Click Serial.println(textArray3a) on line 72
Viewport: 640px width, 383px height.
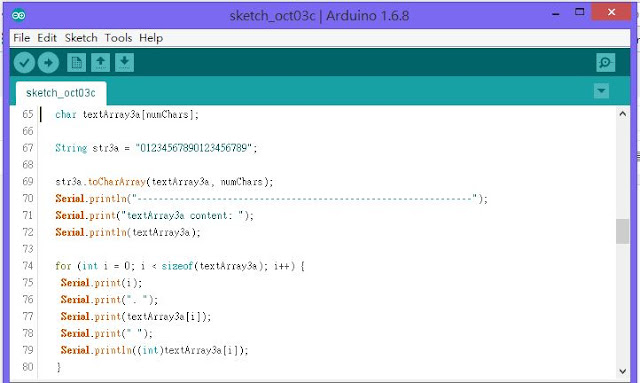(x=128, y=232)
